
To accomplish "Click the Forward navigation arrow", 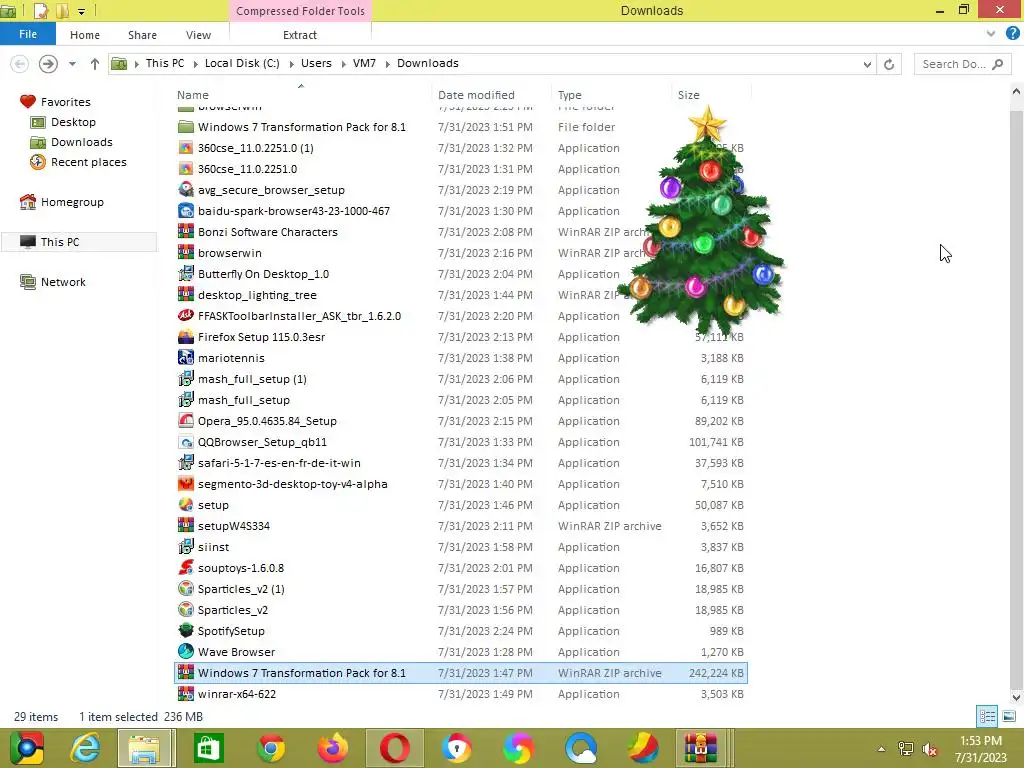I will click(x=48, y=63).
